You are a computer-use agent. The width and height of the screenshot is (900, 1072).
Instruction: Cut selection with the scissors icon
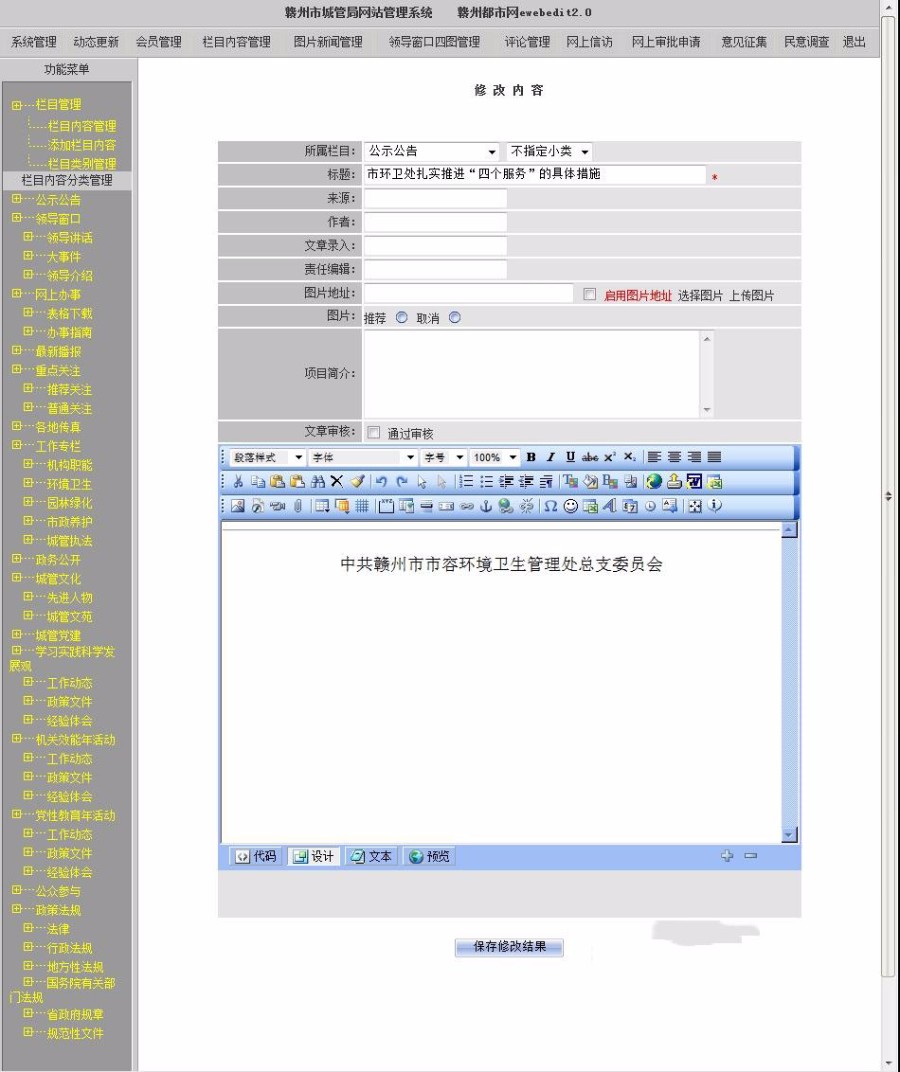point(238,481)
